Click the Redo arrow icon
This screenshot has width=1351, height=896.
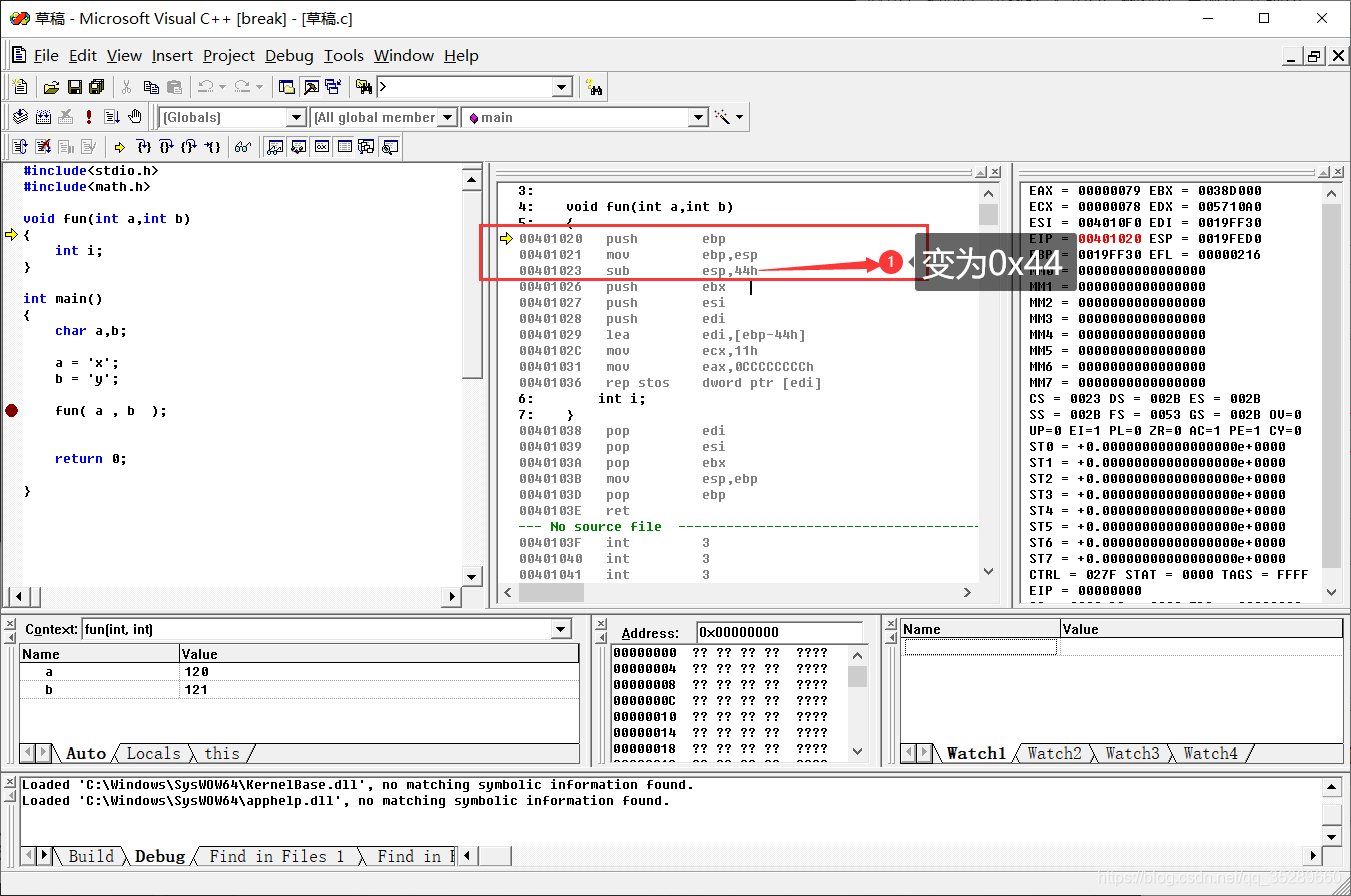[x=242, y=87]
